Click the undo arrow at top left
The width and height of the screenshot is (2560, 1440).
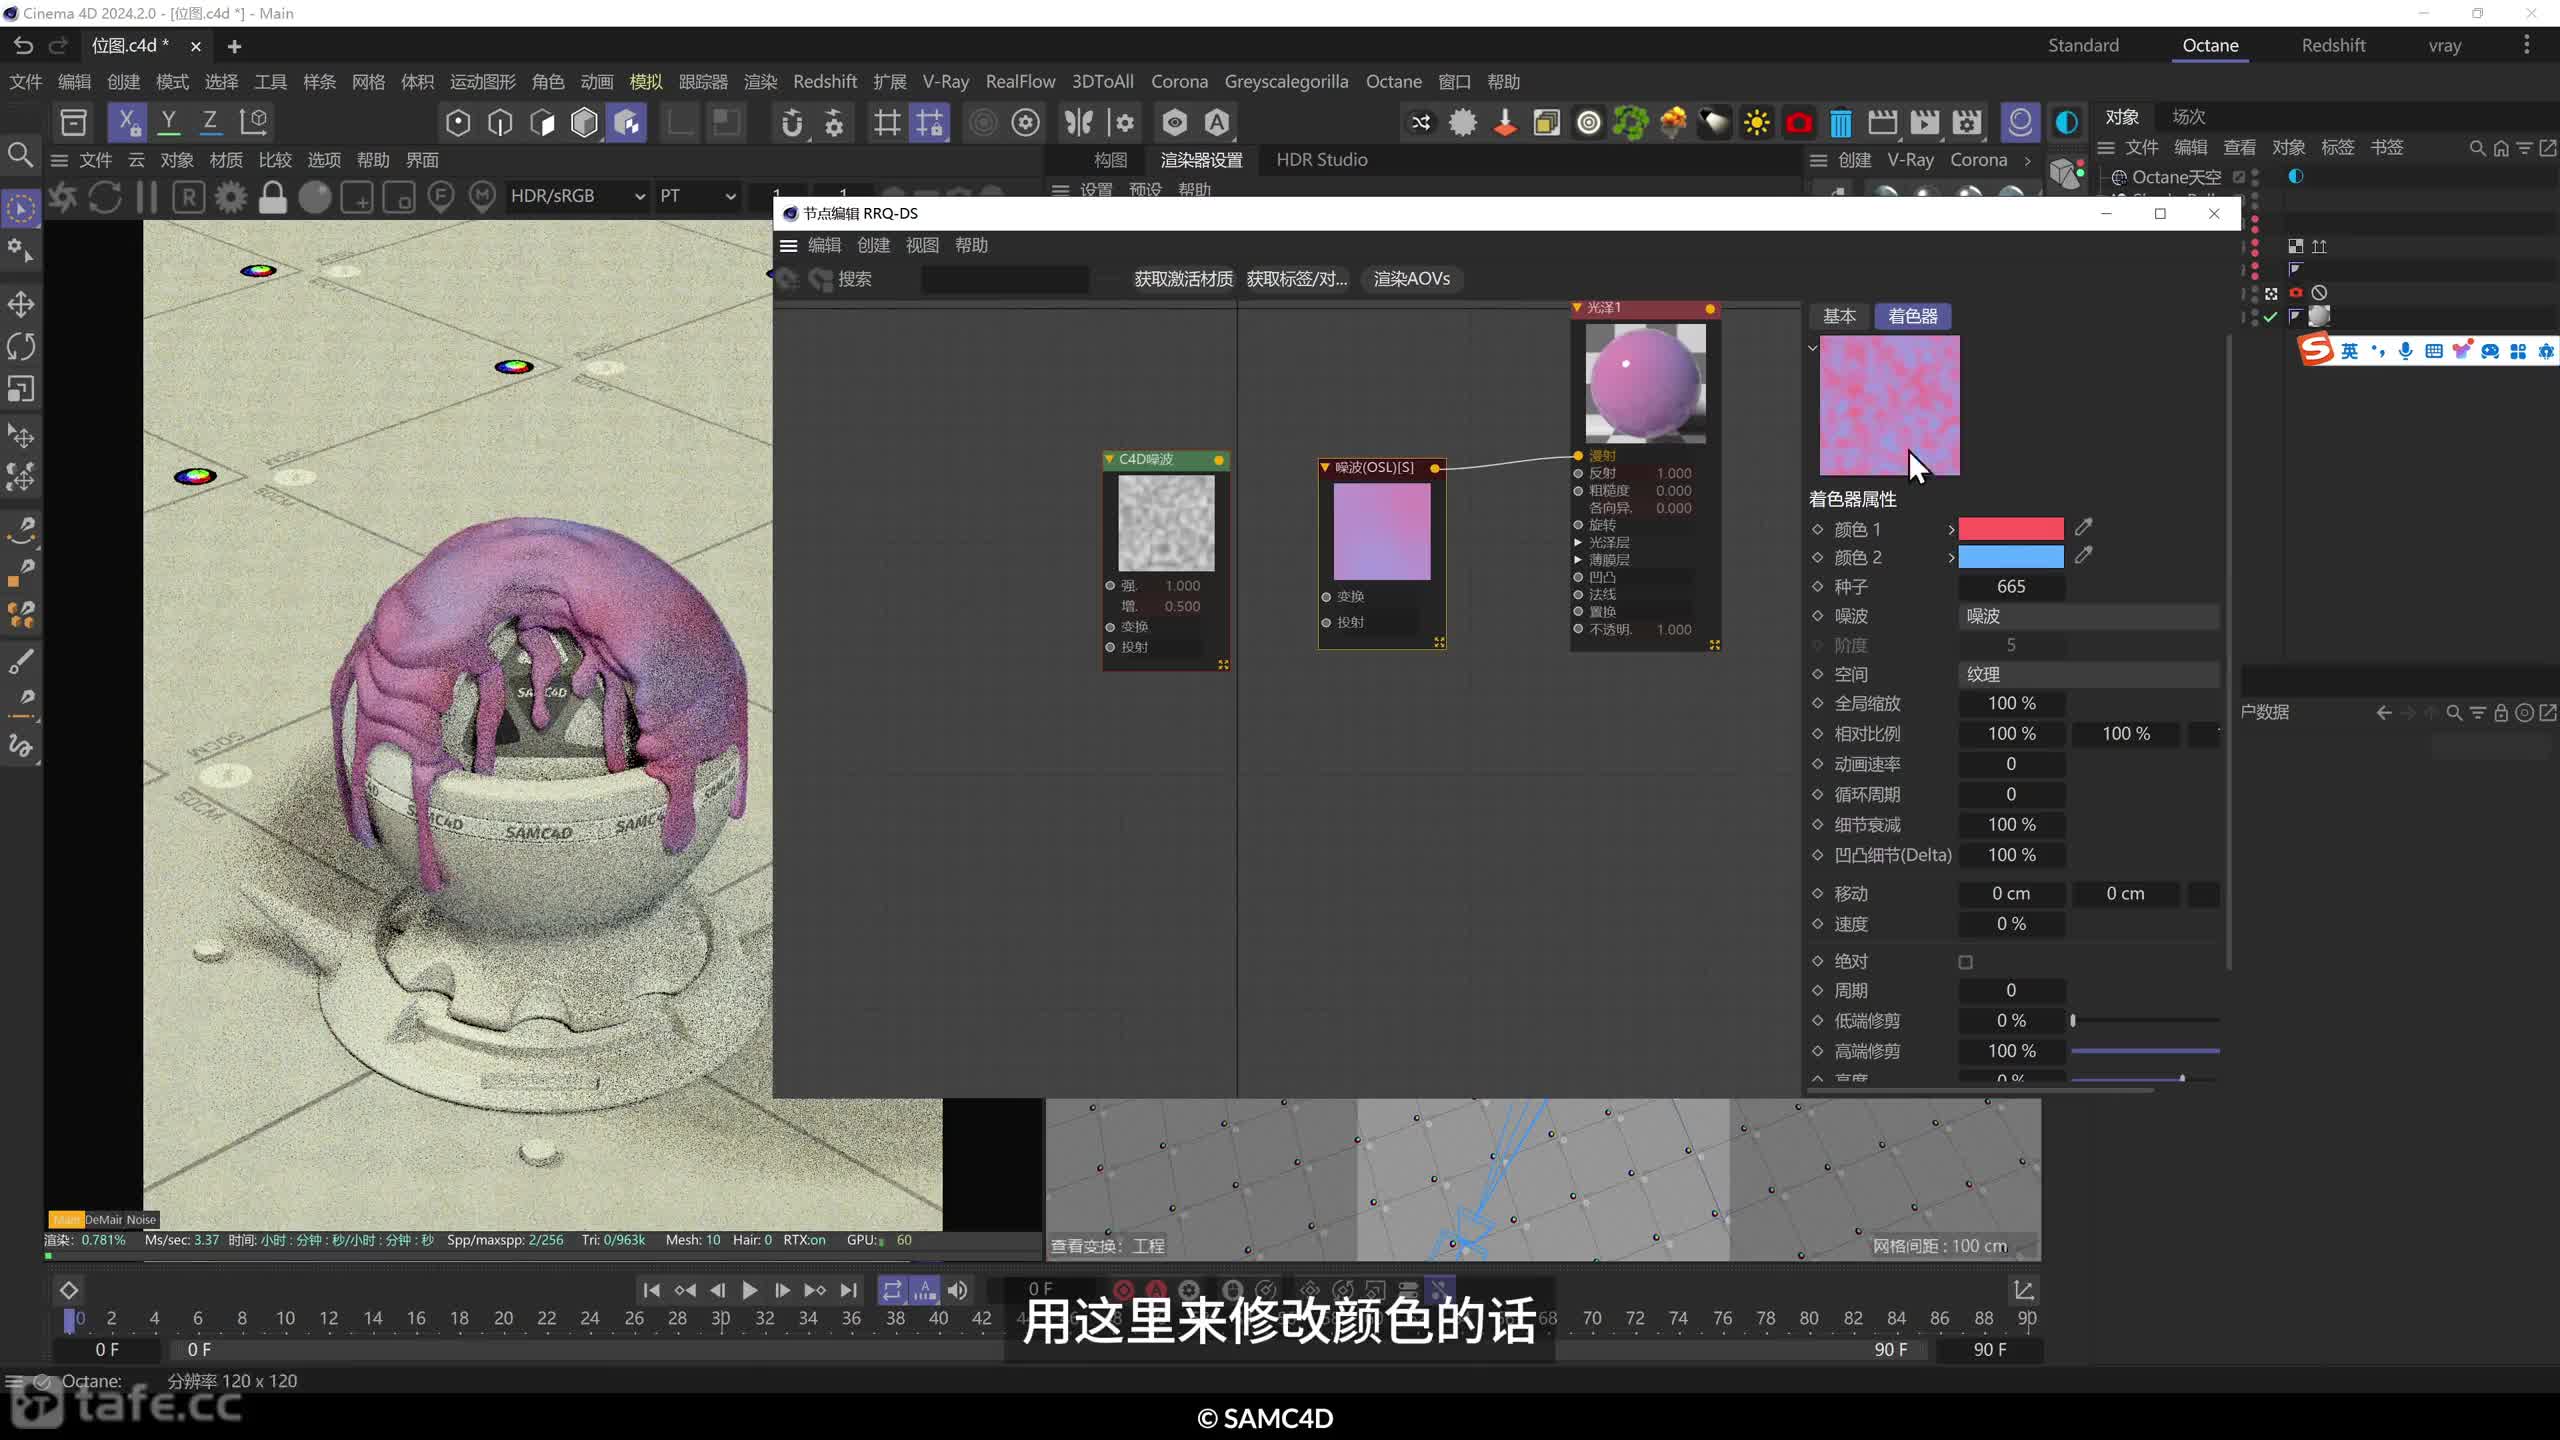23,46
